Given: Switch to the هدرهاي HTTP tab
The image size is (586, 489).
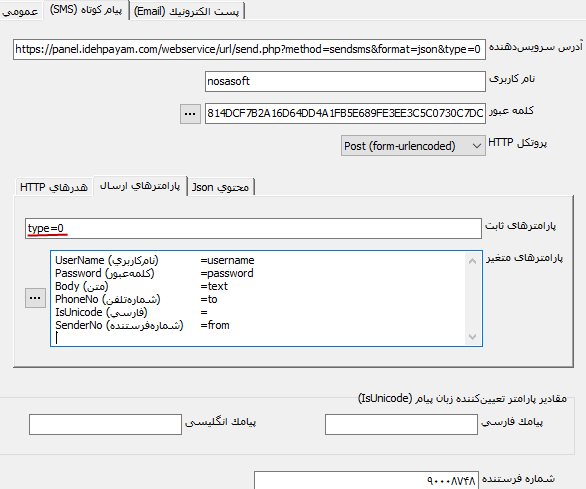Looking at the screenshot, I should [54, 187].
